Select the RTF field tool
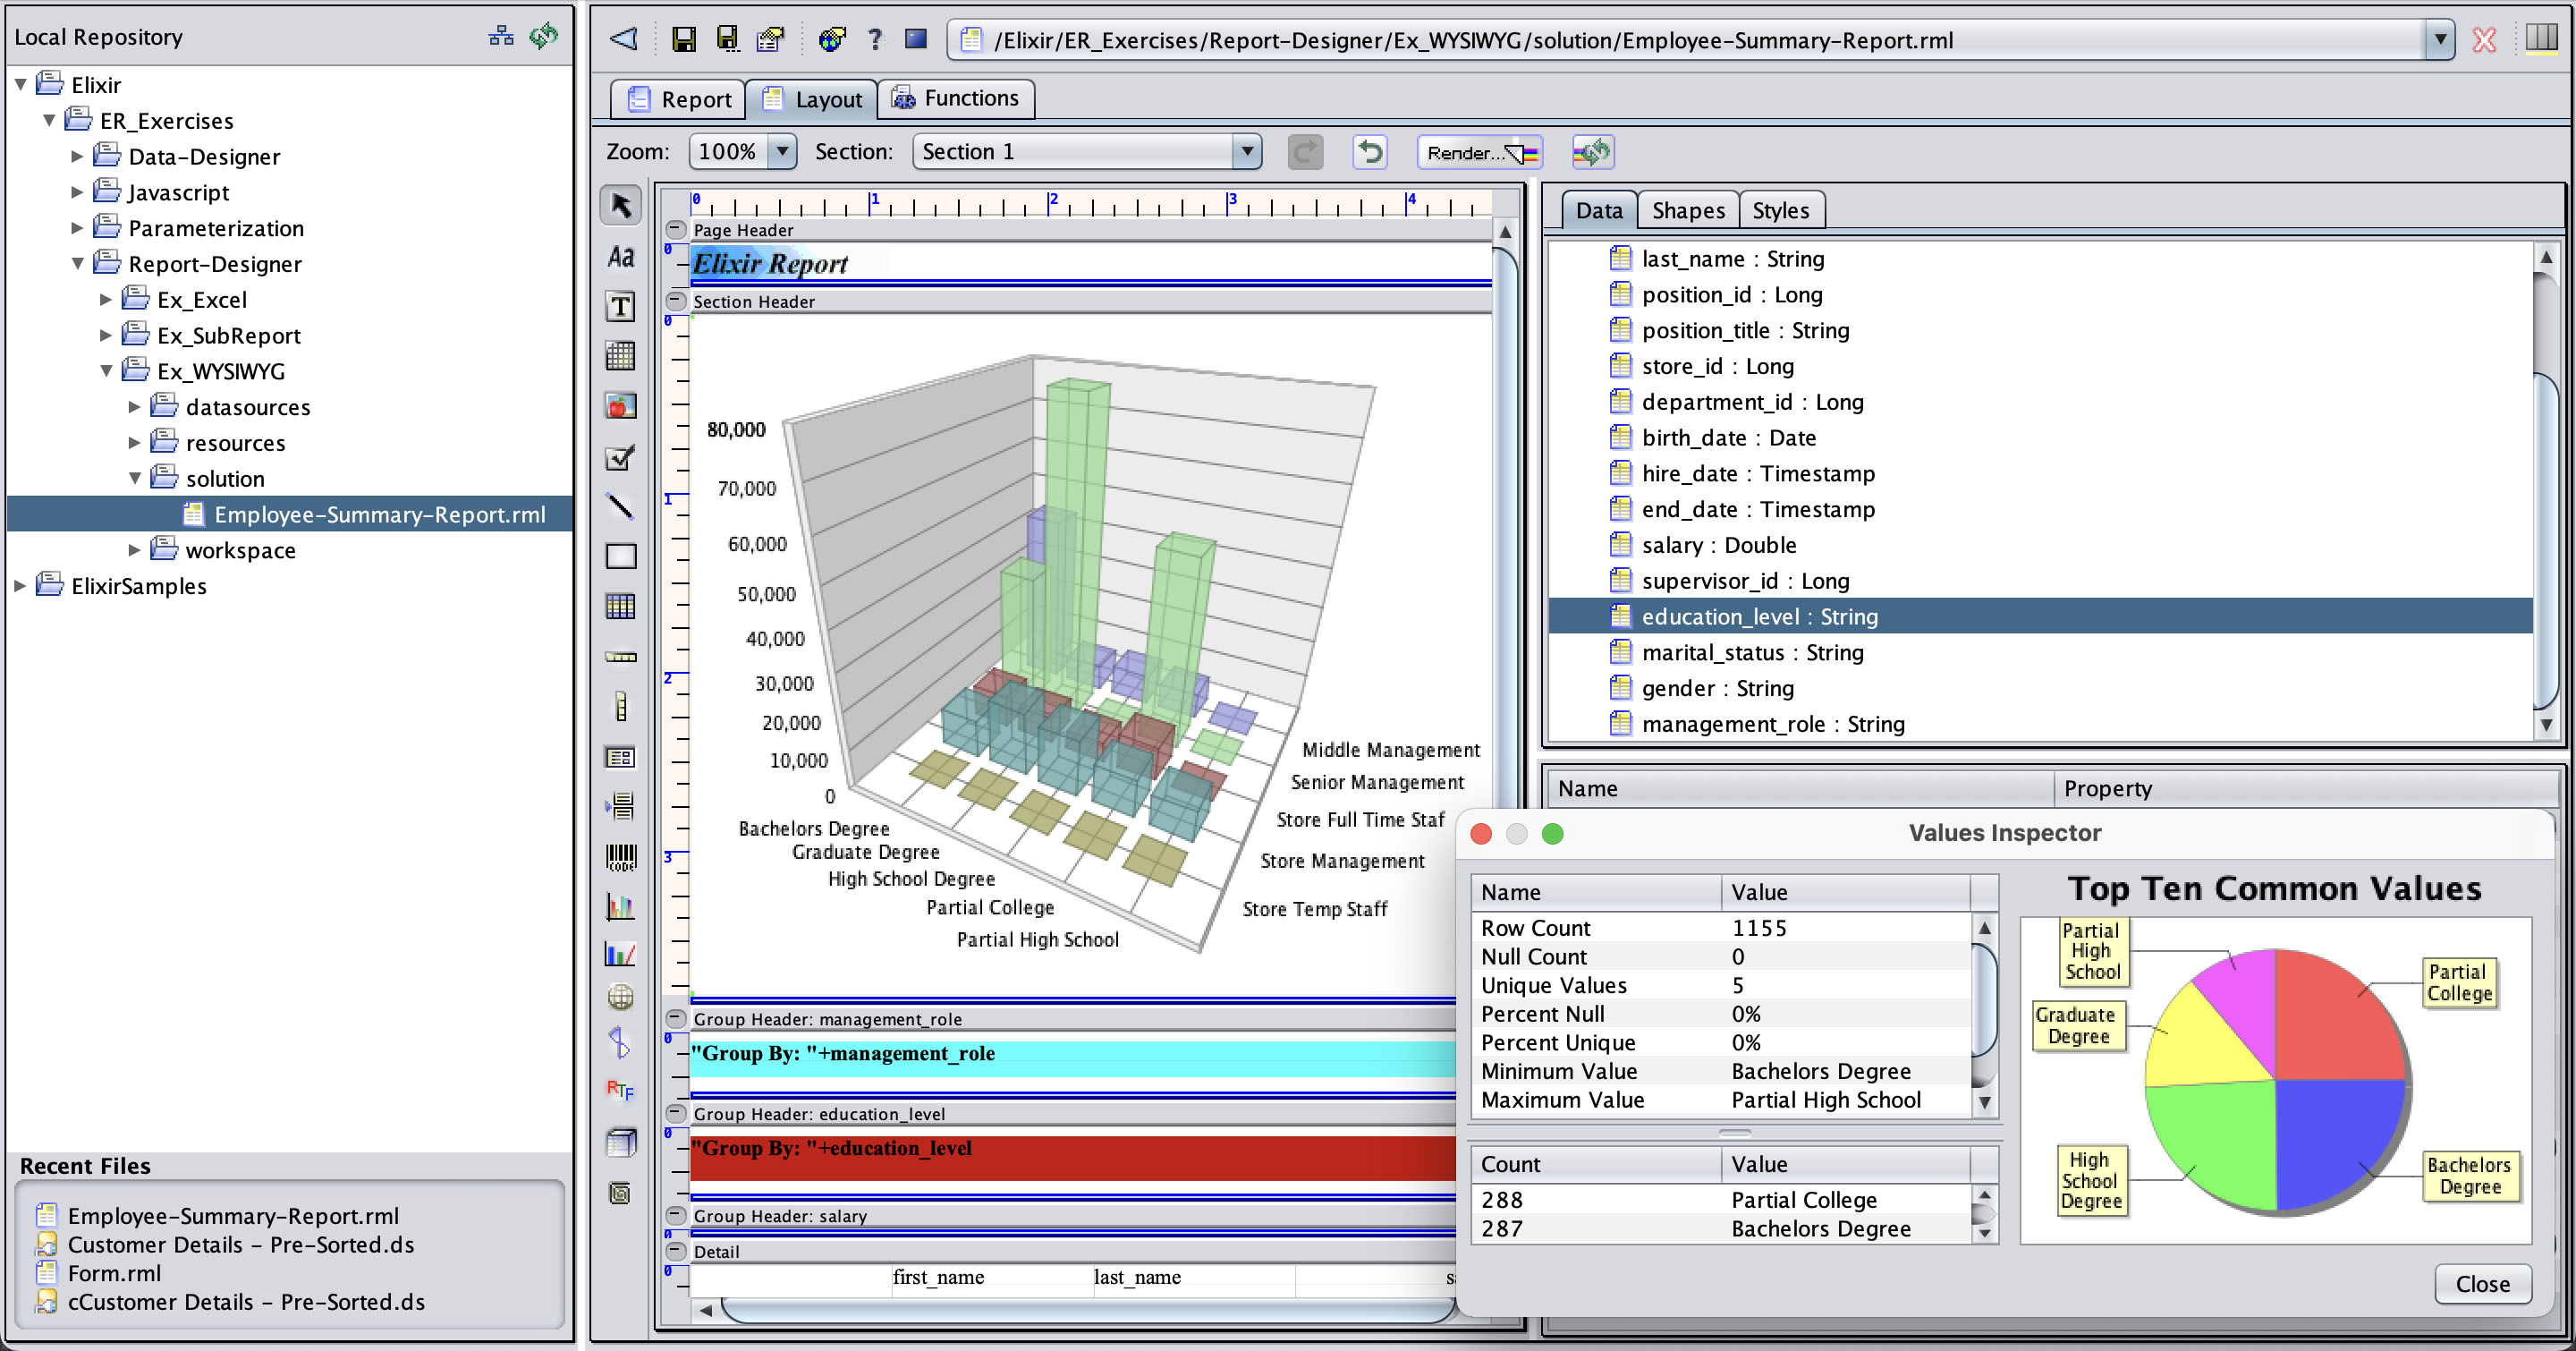 [620, 1089]
